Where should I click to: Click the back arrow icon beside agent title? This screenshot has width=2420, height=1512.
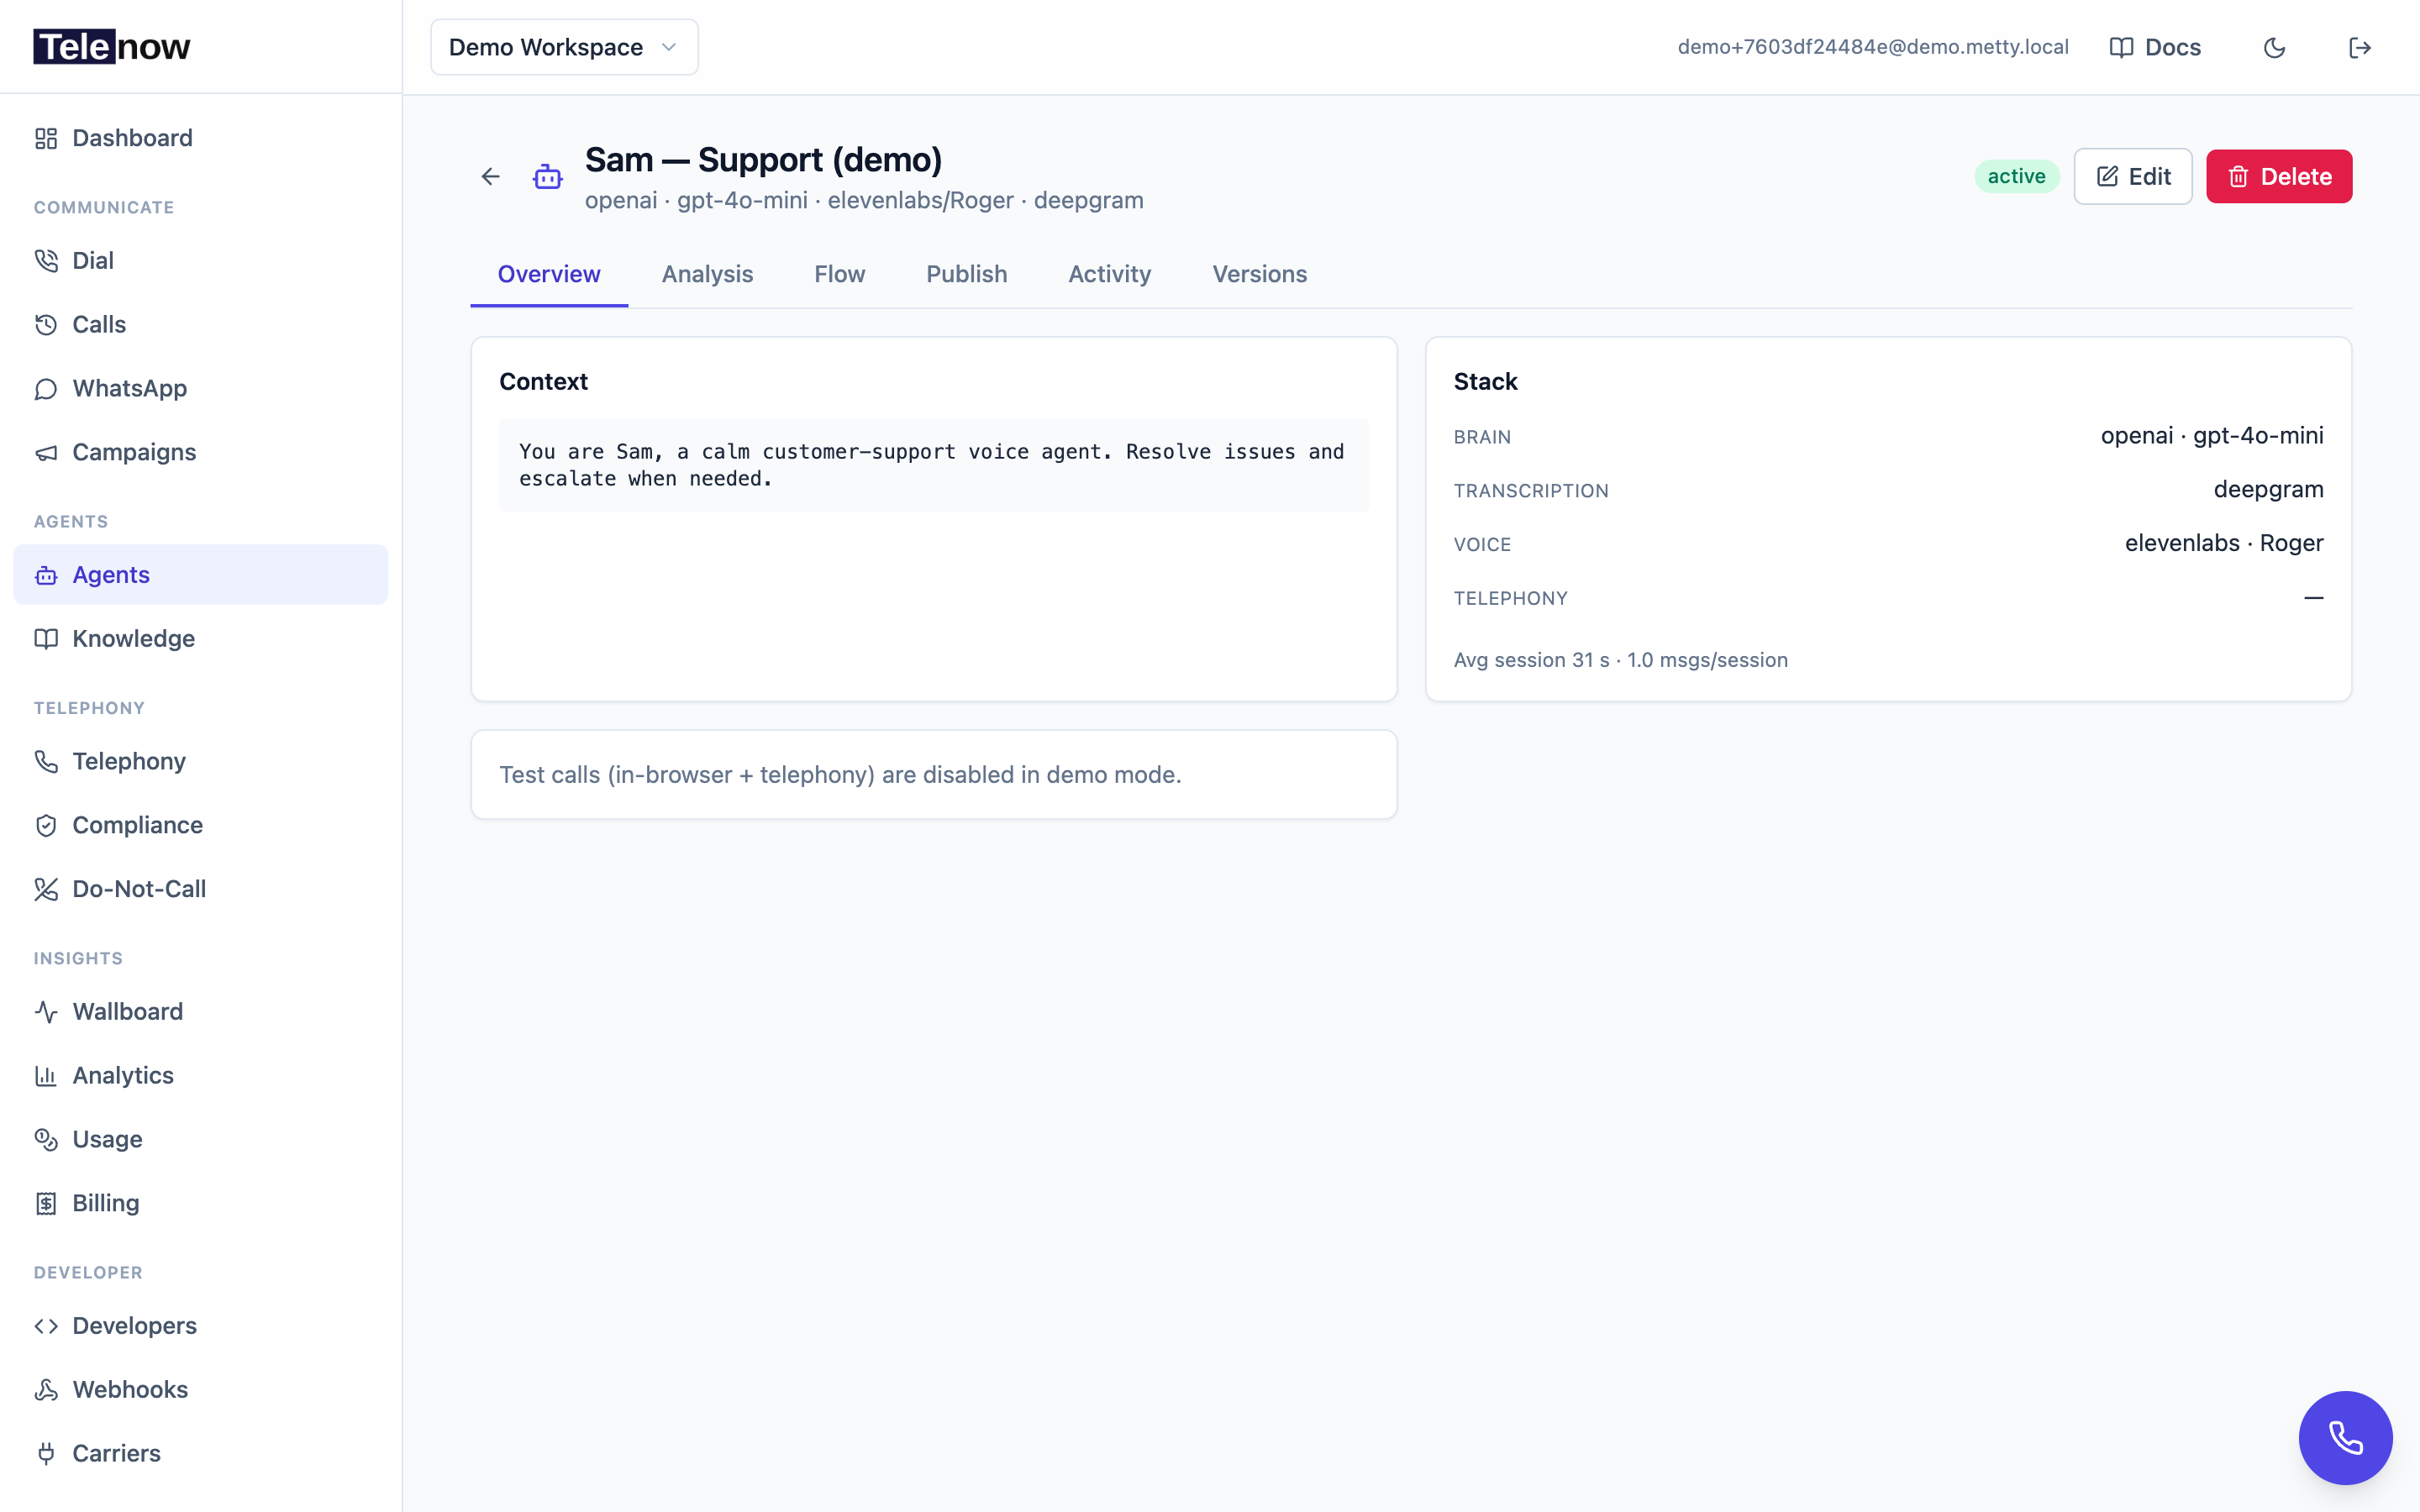click(490, 177)
